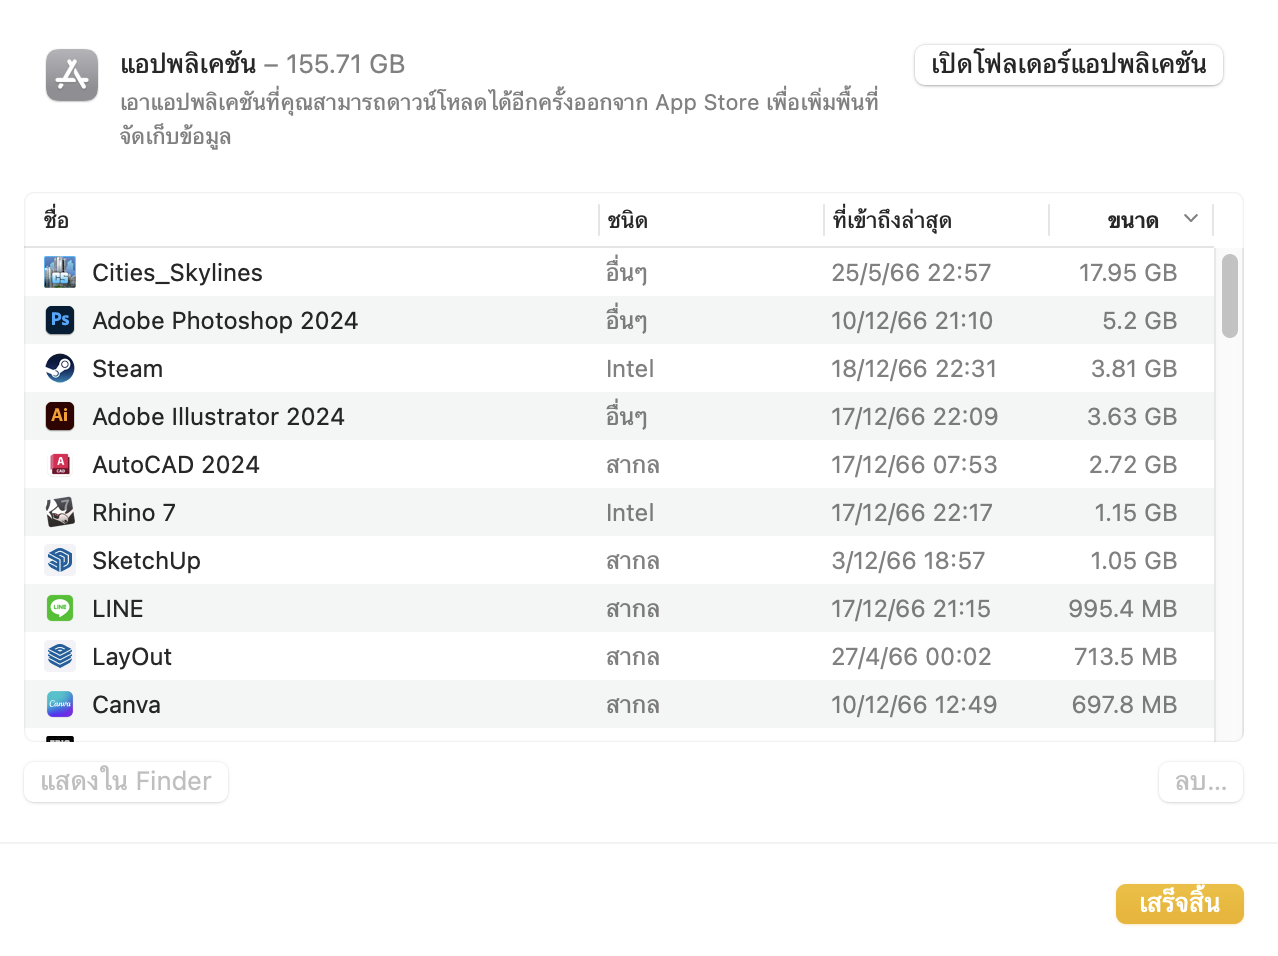Click the แสดงใน Finder button
This screenshot has height=956, width=1278.
(126, 781)
